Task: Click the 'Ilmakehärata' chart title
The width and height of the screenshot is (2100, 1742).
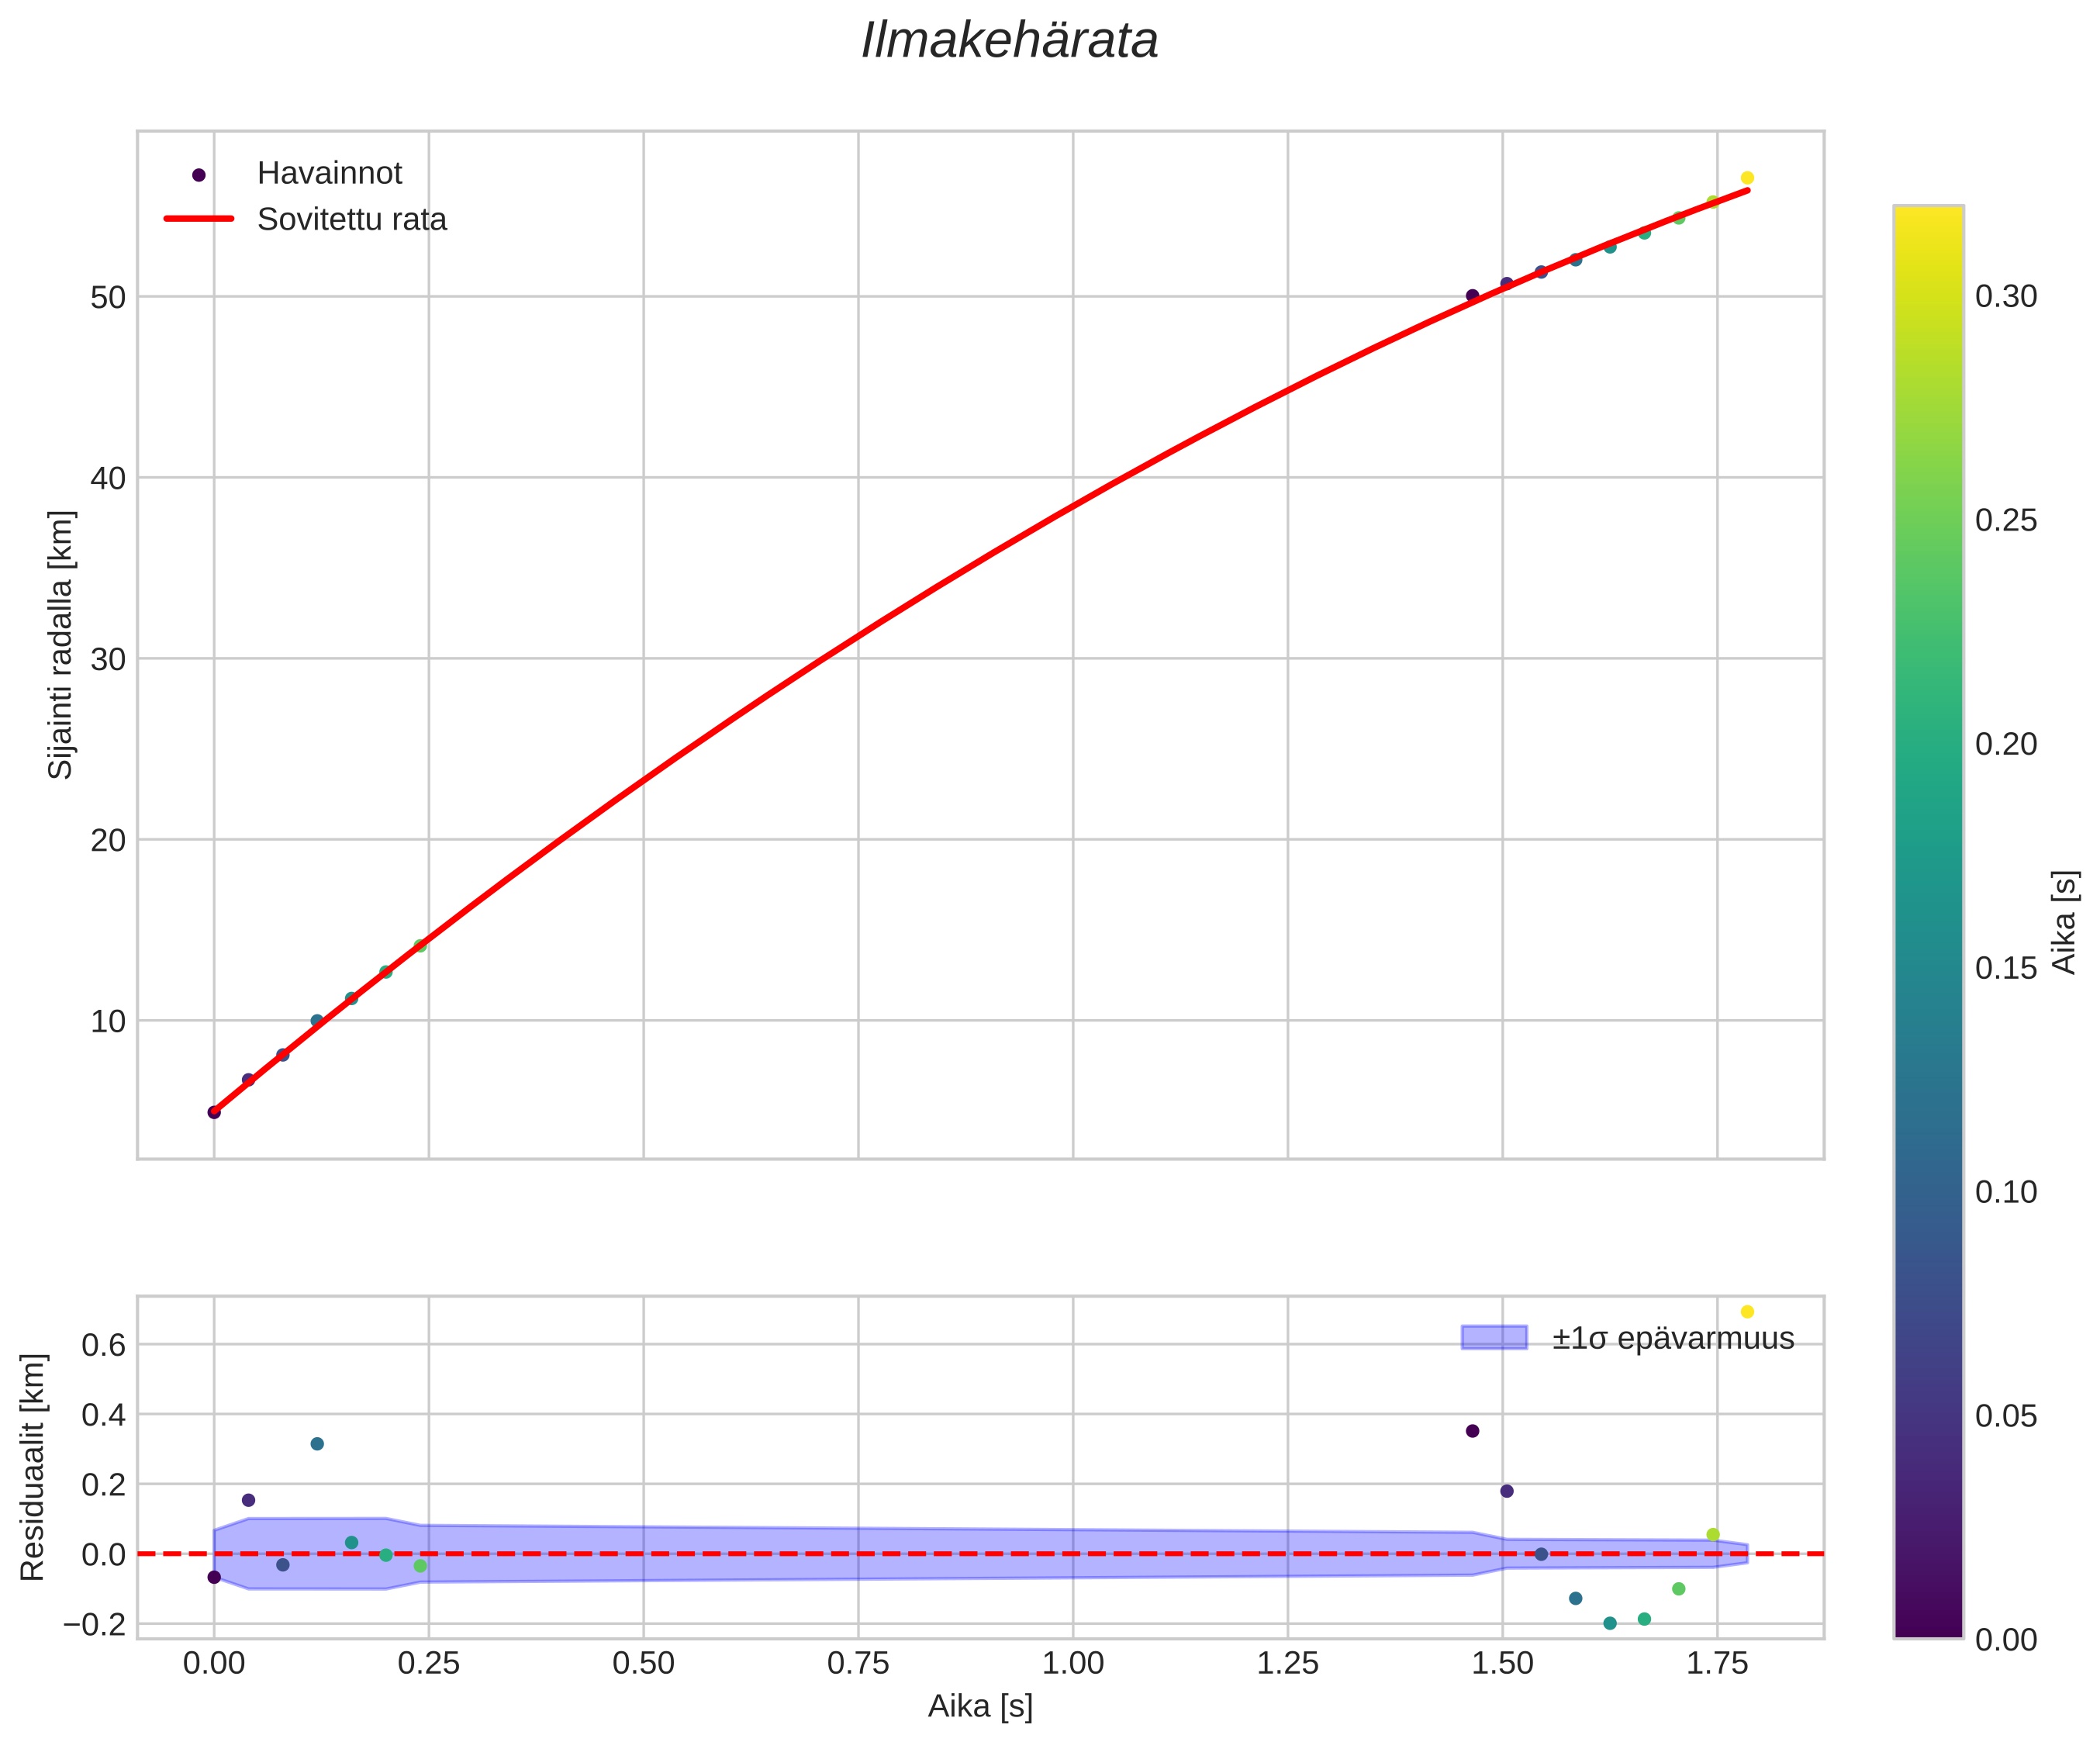Action: click(1010, 42)
